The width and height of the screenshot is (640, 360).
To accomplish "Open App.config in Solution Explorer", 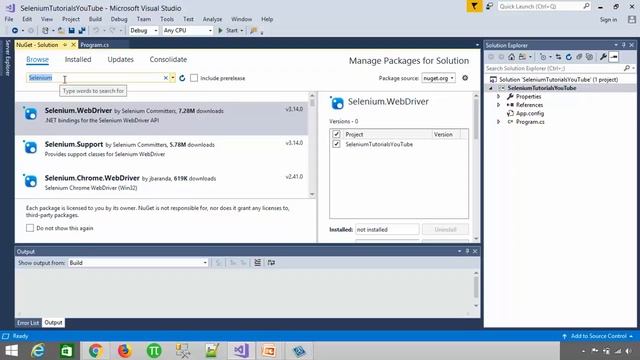I will 529,113.
